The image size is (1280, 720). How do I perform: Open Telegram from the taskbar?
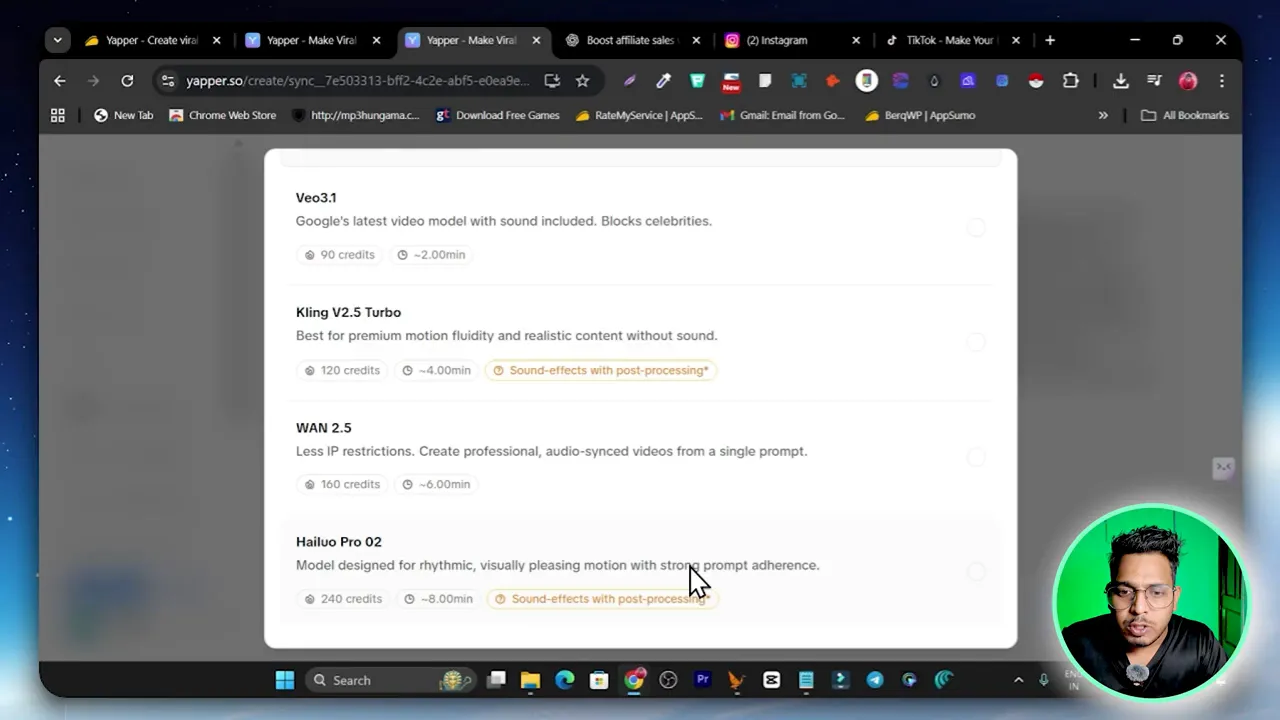pyautogui.click(x=874, y=680)
